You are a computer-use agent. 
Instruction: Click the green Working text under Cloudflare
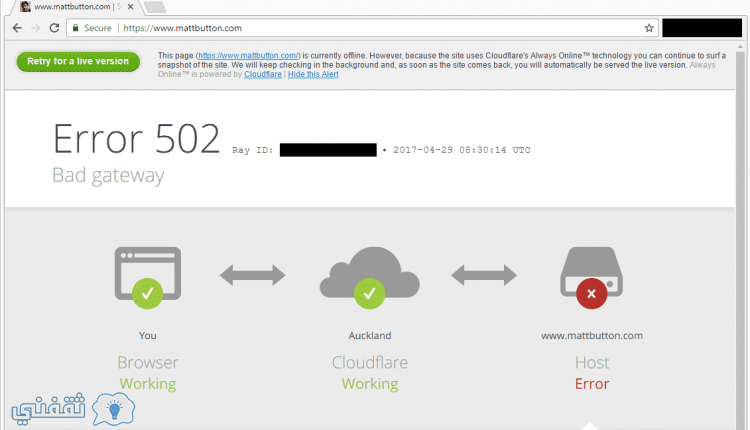pos(370,384)
